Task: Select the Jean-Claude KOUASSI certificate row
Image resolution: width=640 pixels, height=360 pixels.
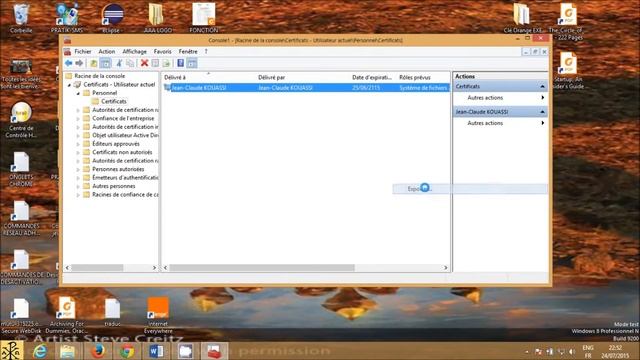Action: point(306,88)
